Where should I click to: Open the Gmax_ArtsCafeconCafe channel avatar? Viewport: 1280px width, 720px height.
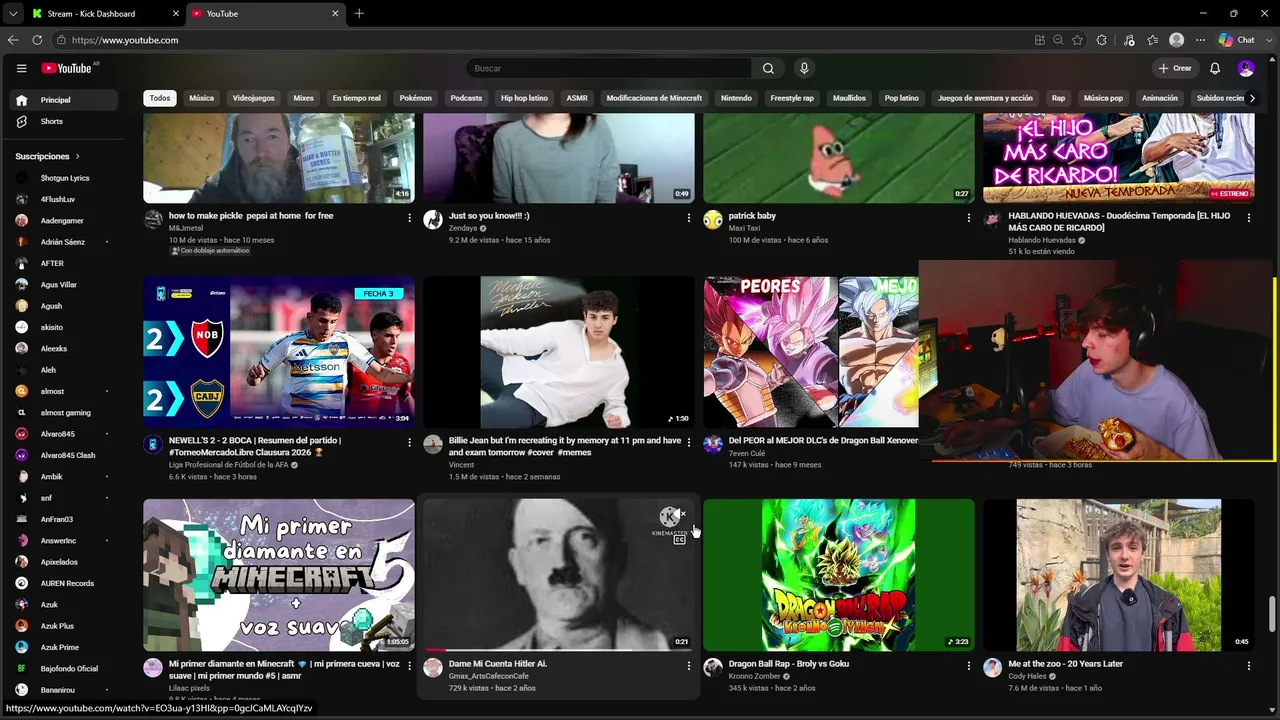pyautogui.click(x=433, y=668)
